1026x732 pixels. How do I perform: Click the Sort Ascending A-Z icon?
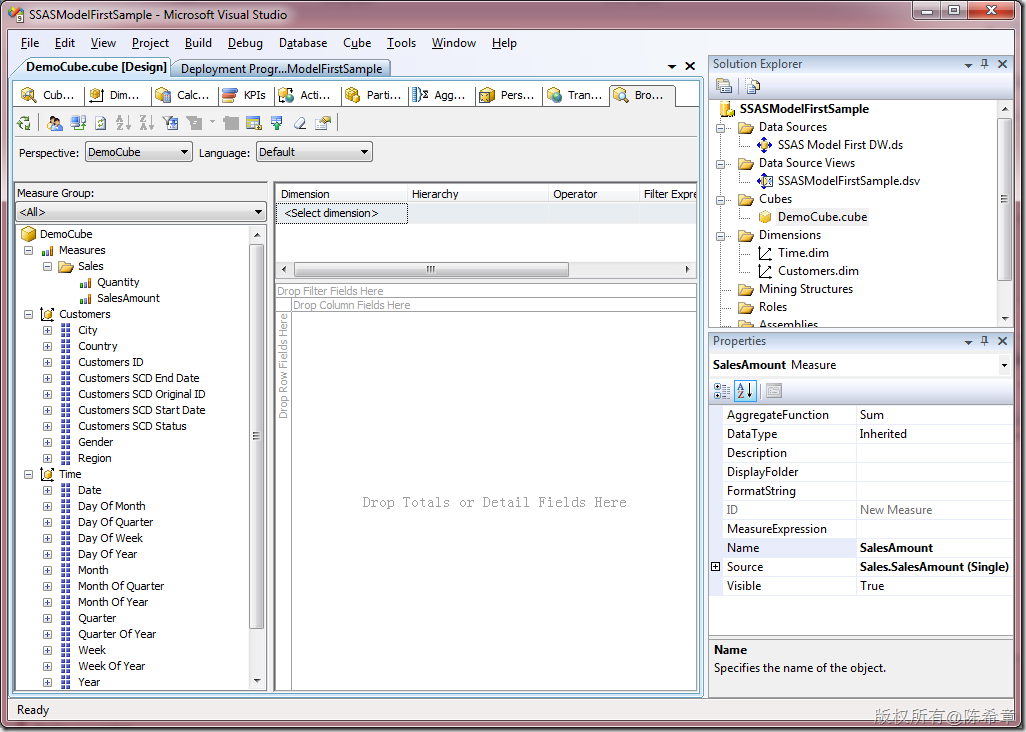[x=123, y=122]
